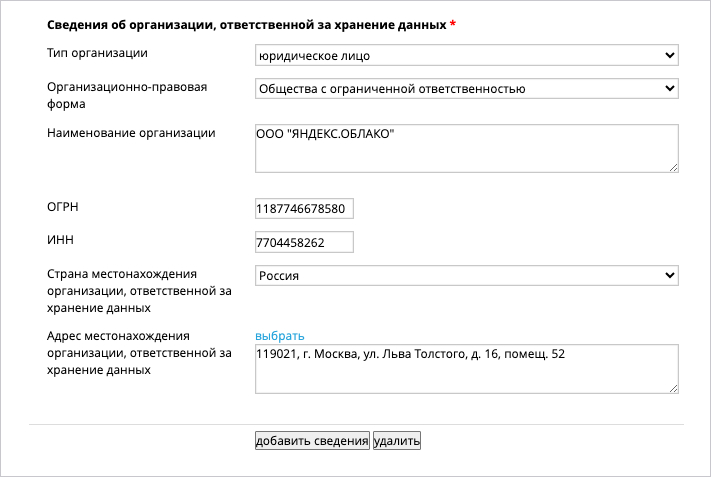Open the Тип организации dropdown

pyautogui.click(x=467, y=55)
